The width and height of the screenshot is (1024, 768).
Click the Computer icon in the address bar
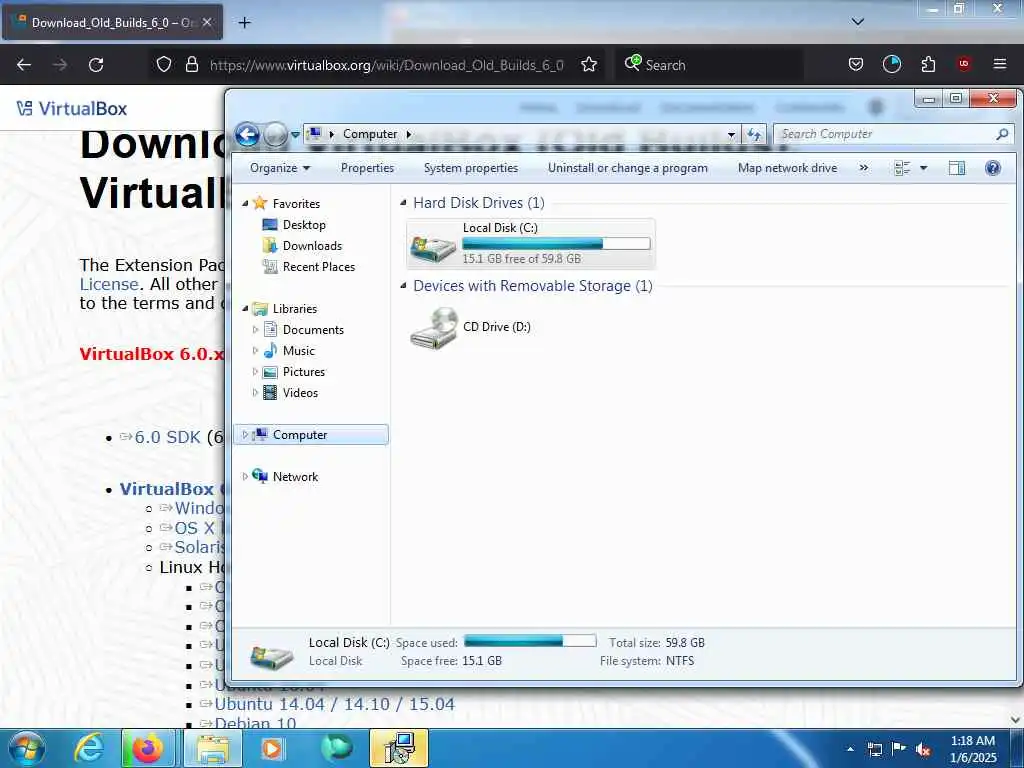pyautogui.click(x=315, y=134)
